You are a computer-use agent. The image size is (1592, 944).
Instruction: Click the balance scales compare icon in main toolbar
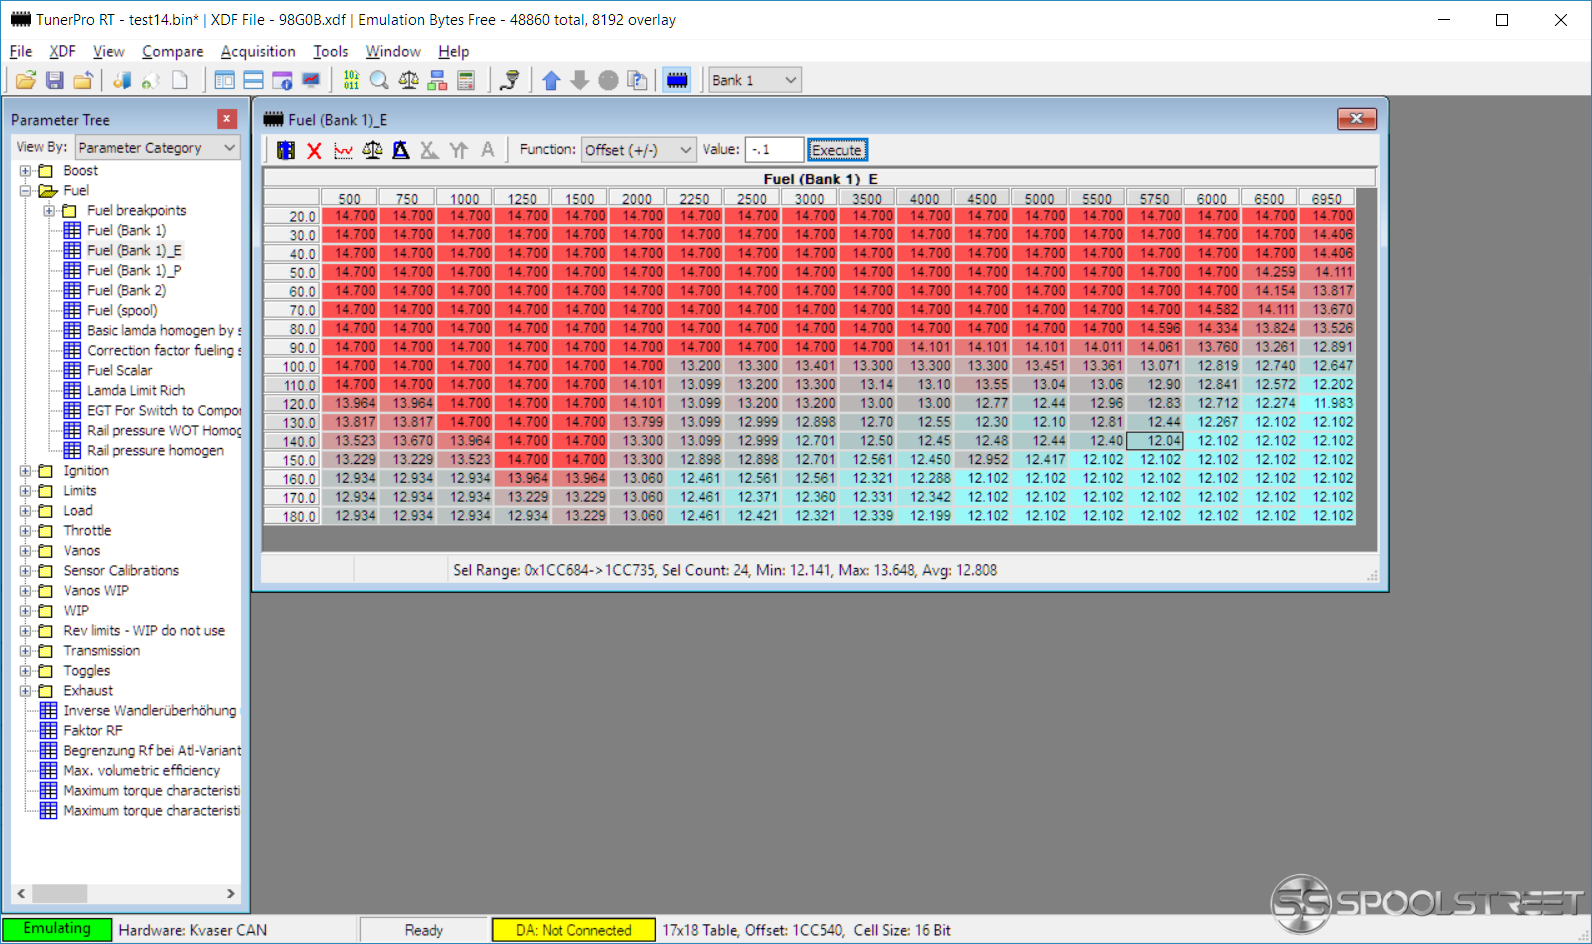408,80
